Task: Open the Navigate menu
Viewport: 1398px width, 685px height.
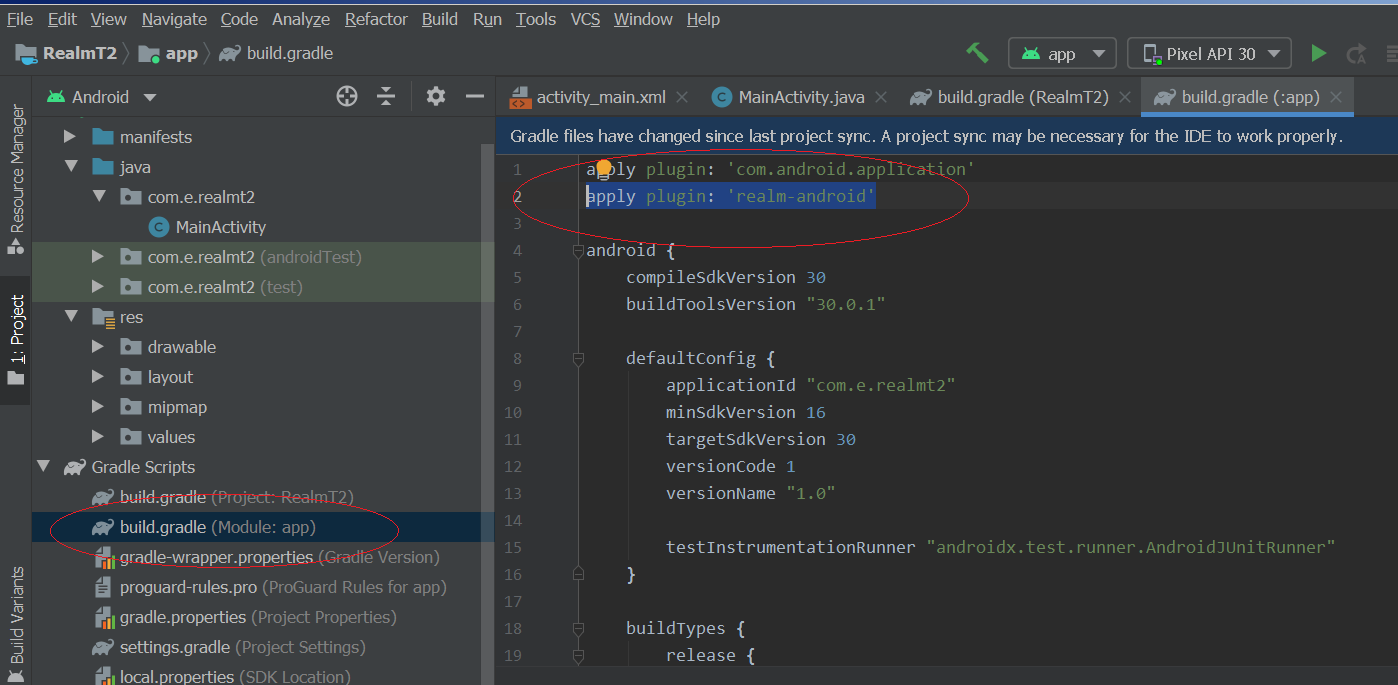Action: (174, 19)
